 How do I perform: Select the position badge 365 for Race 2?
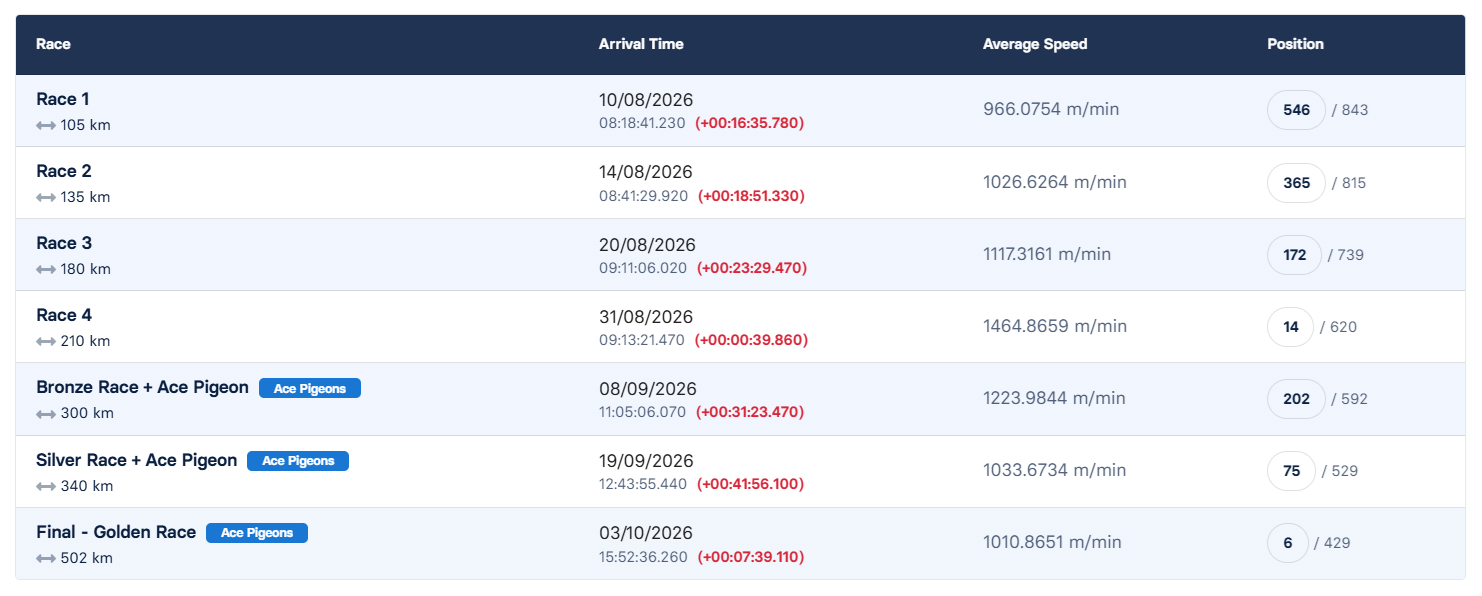1296,183
